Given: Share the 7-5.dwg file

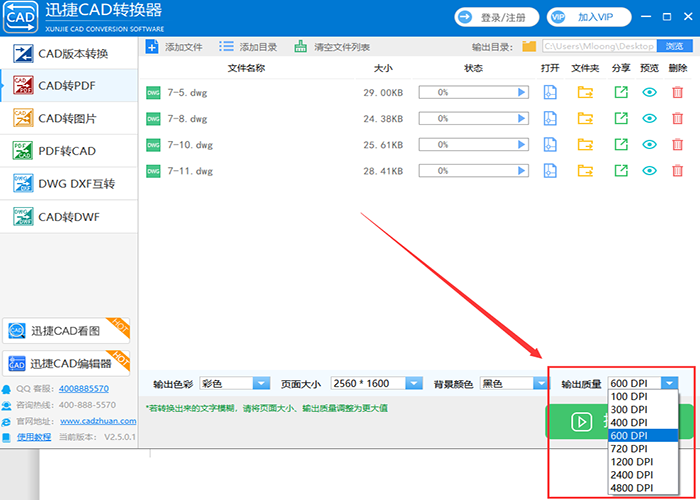Looking at the screenshot, I should click(621, 92).
